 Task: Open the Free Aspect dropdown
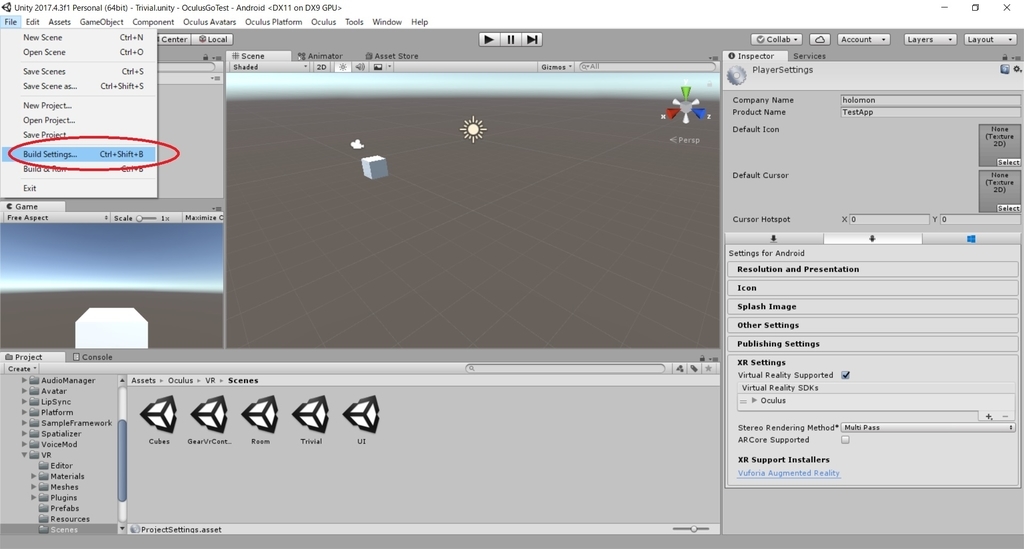point(57,218)
